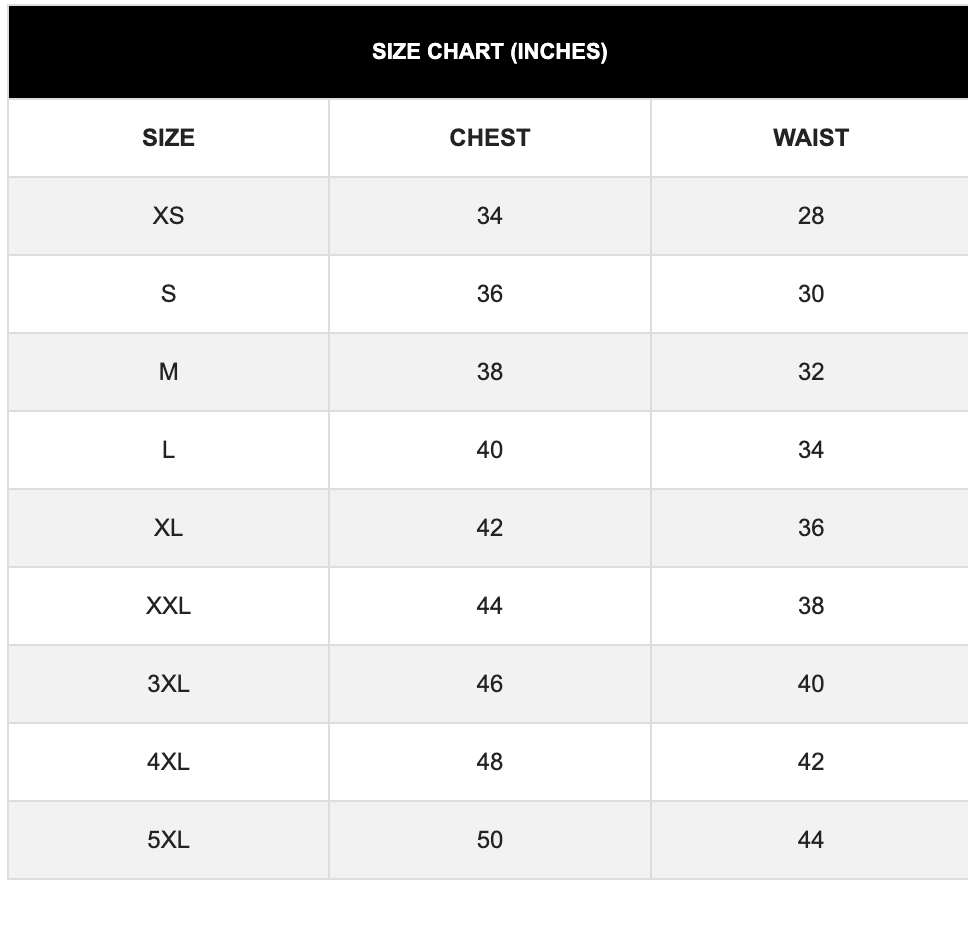Select the WAIST column header
The width and height of the screenshot is (968, 928).
point(810,138)
